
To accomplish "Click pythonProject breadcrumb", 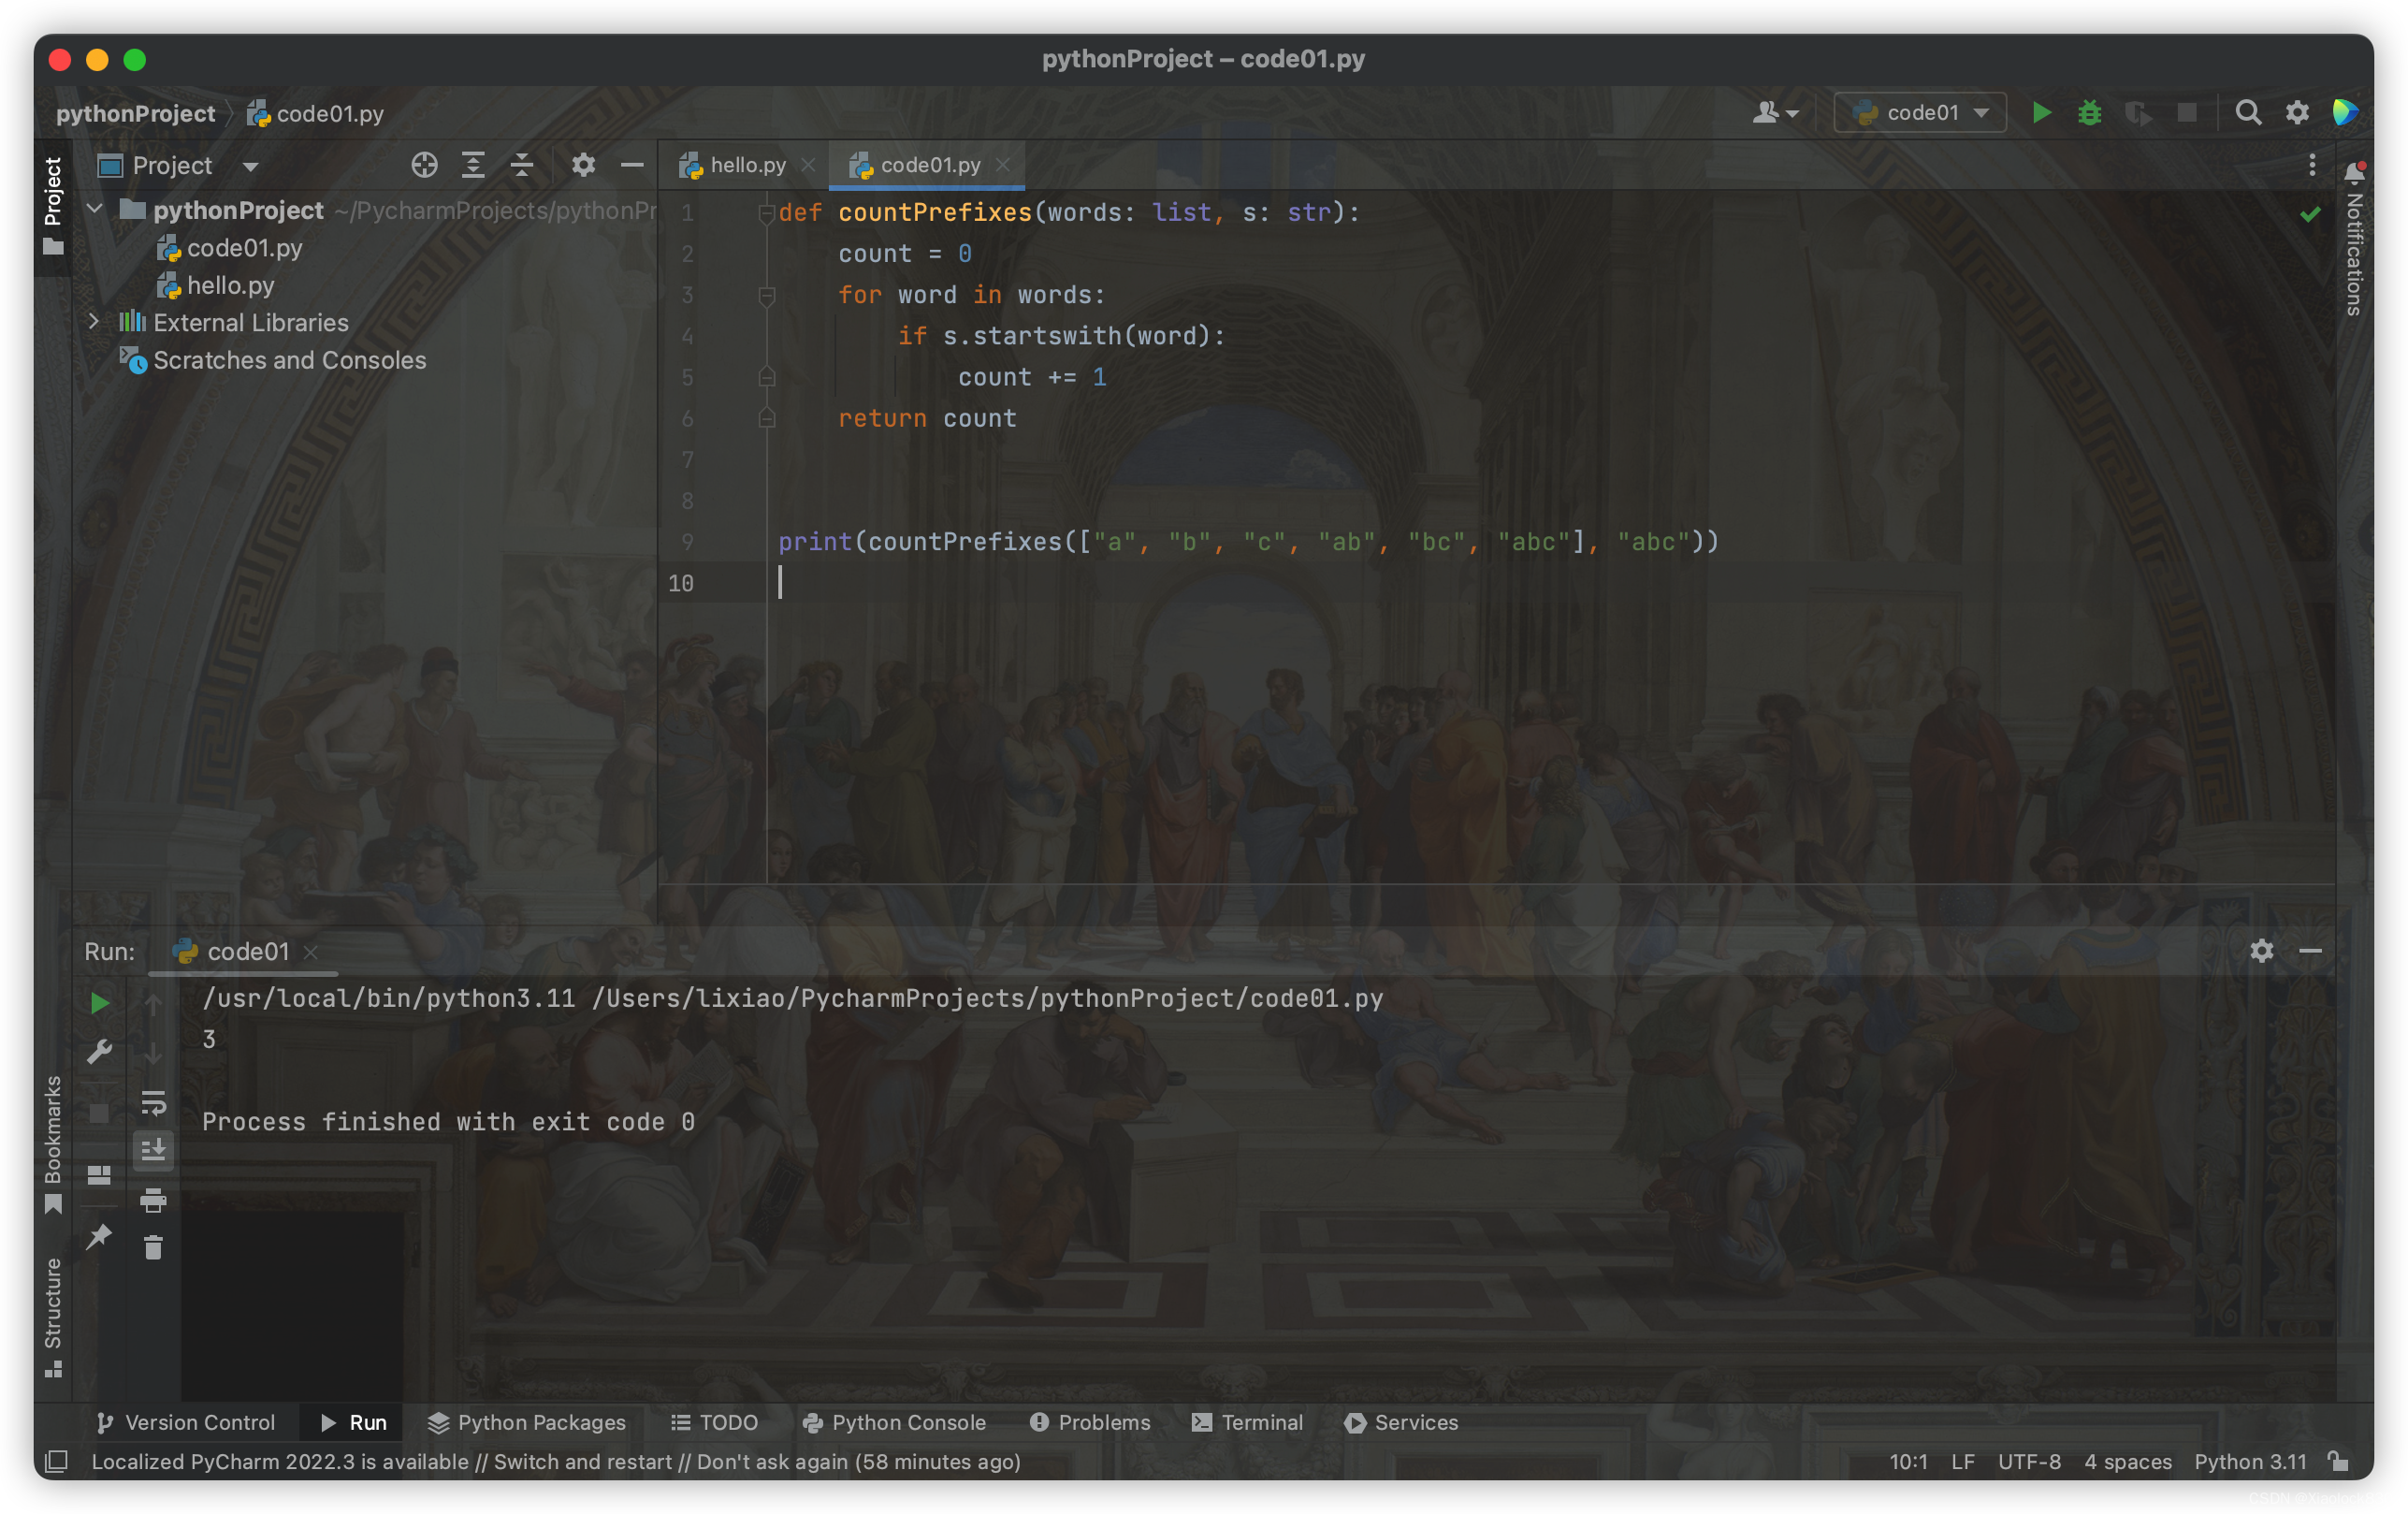I will [x=135, y=113].
